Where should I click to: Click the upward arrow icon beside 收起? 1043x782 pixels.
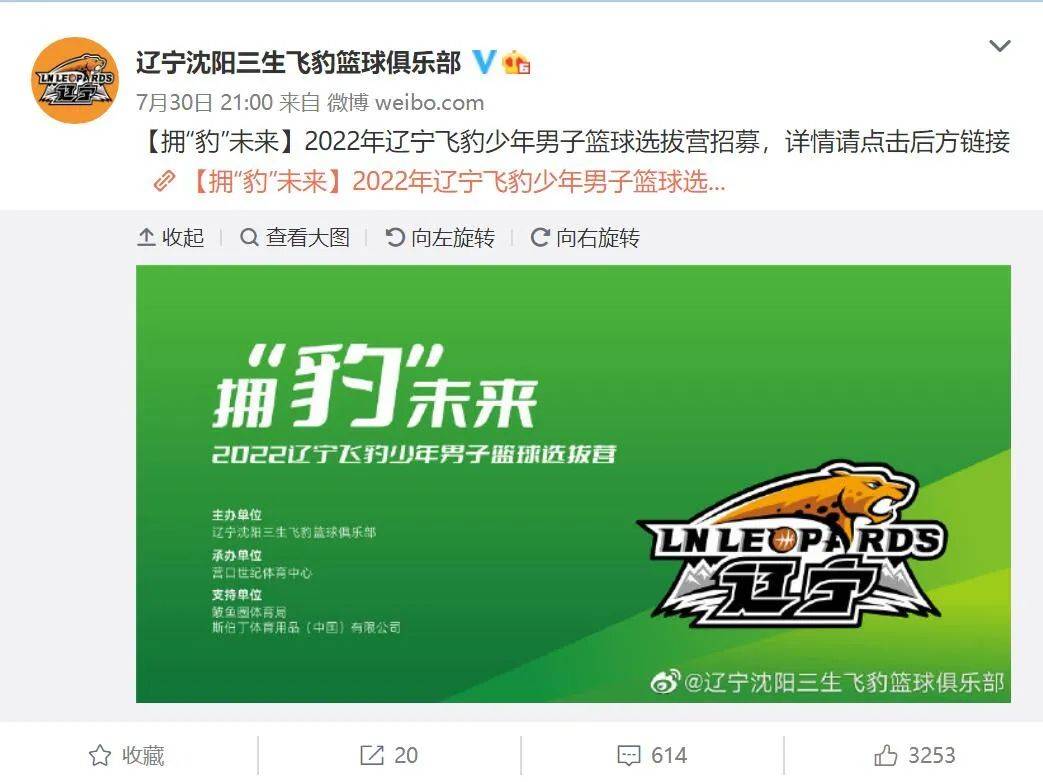click(146, 237)
